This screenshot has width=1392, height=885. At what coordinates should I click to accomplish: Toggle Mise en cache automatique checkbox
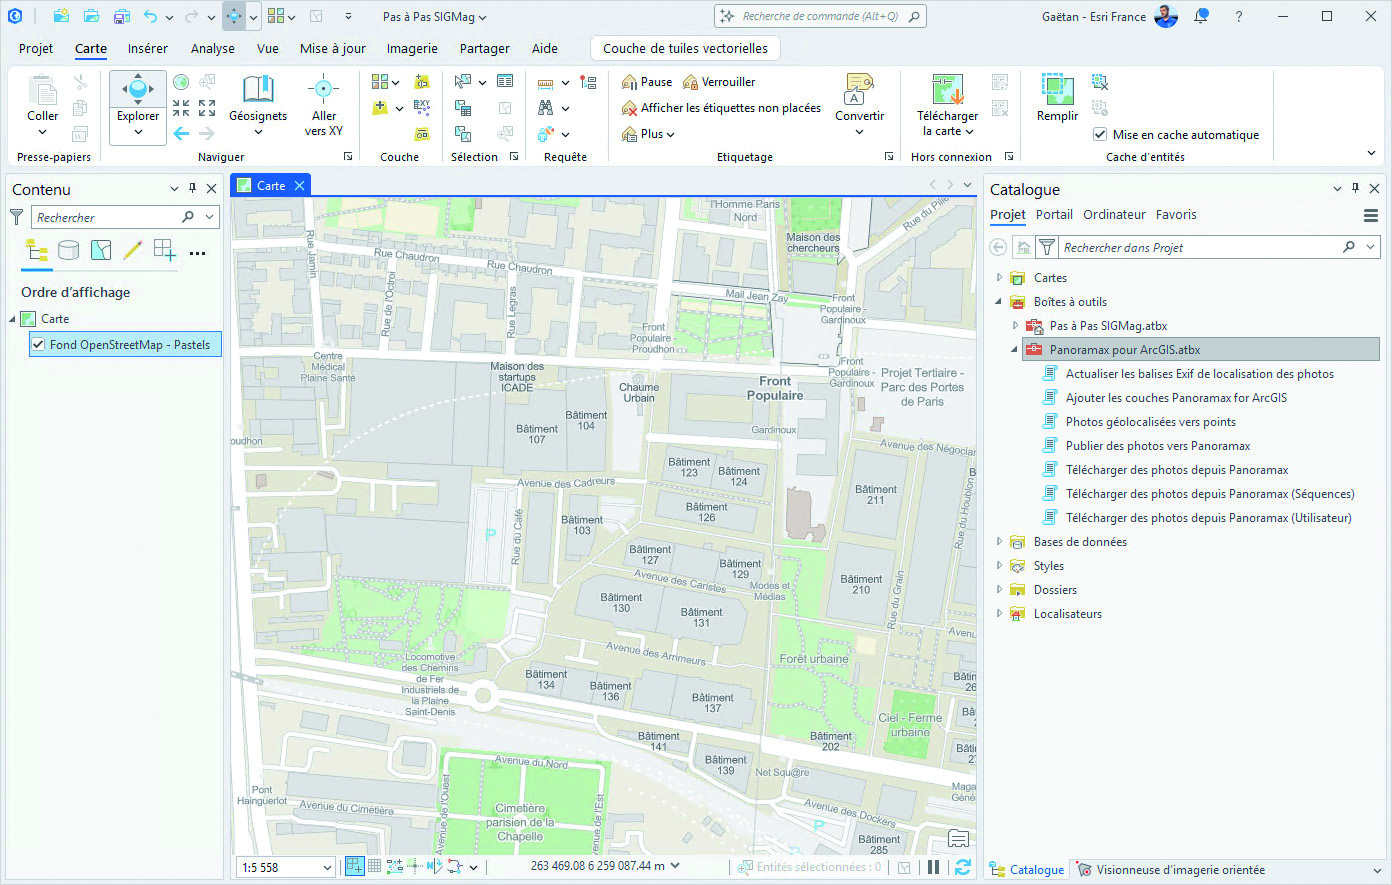(1100, 134)
